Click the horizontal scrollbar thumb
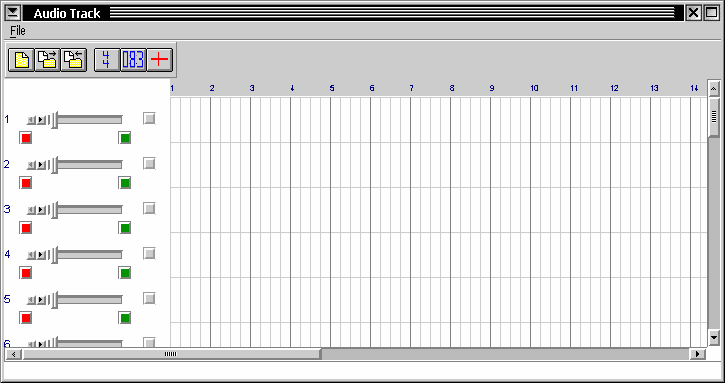The height and width of the screenshot is (383, 725). pyautogui.click(x=171, y=354)
